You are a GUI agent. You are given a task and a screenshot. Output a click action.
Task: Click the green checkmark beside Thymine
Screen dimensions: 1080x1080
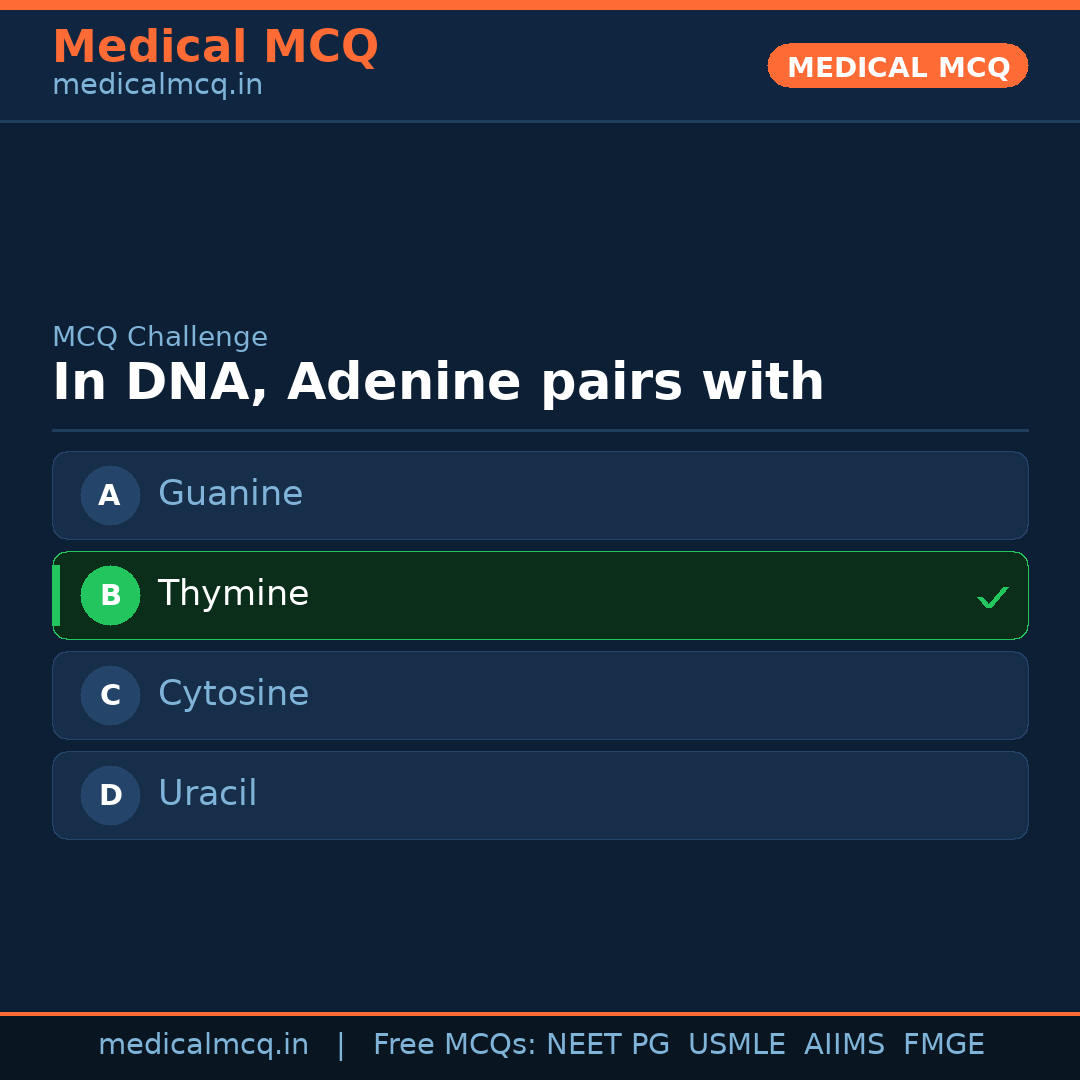point(992,597)
